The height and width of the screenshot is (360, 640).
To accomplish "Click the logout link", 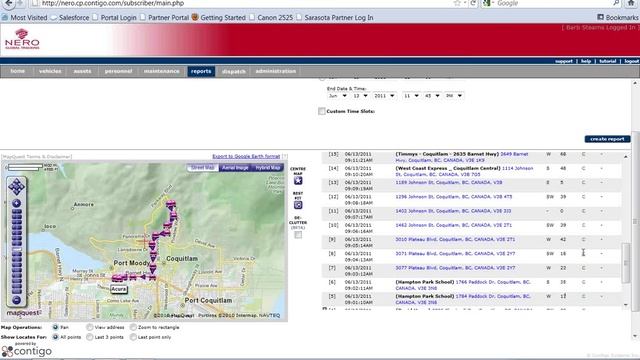I will pos(631,61).
